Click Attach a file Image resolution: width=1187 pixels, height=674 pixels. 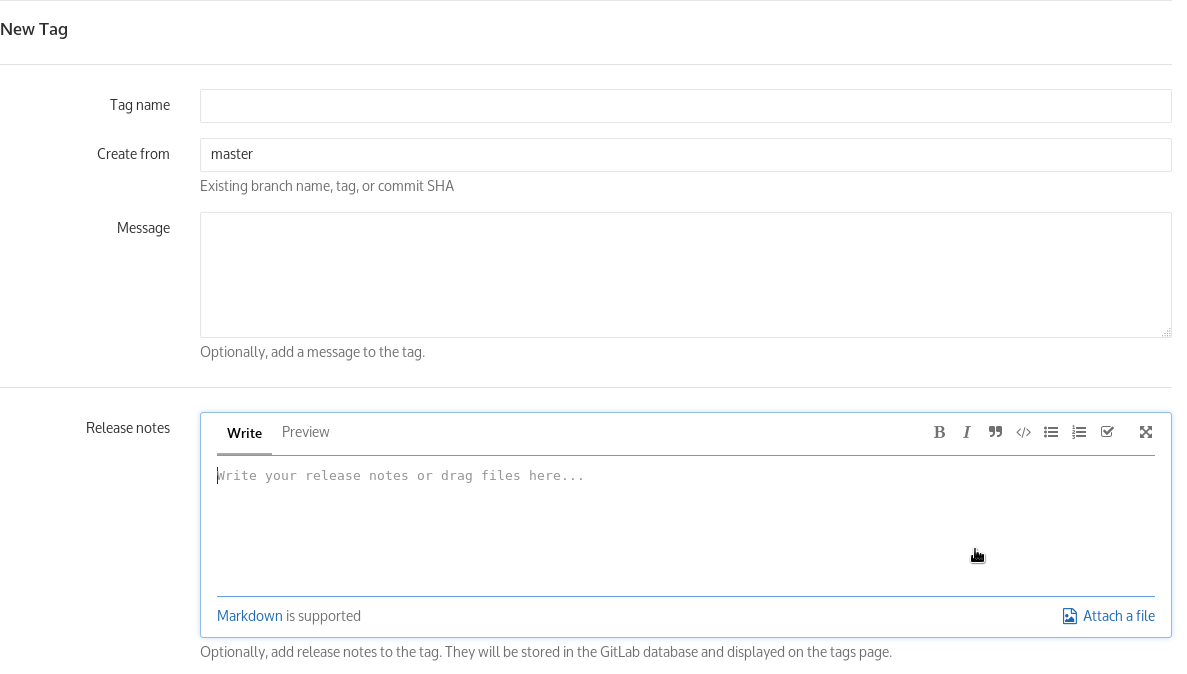(1118, 616)
